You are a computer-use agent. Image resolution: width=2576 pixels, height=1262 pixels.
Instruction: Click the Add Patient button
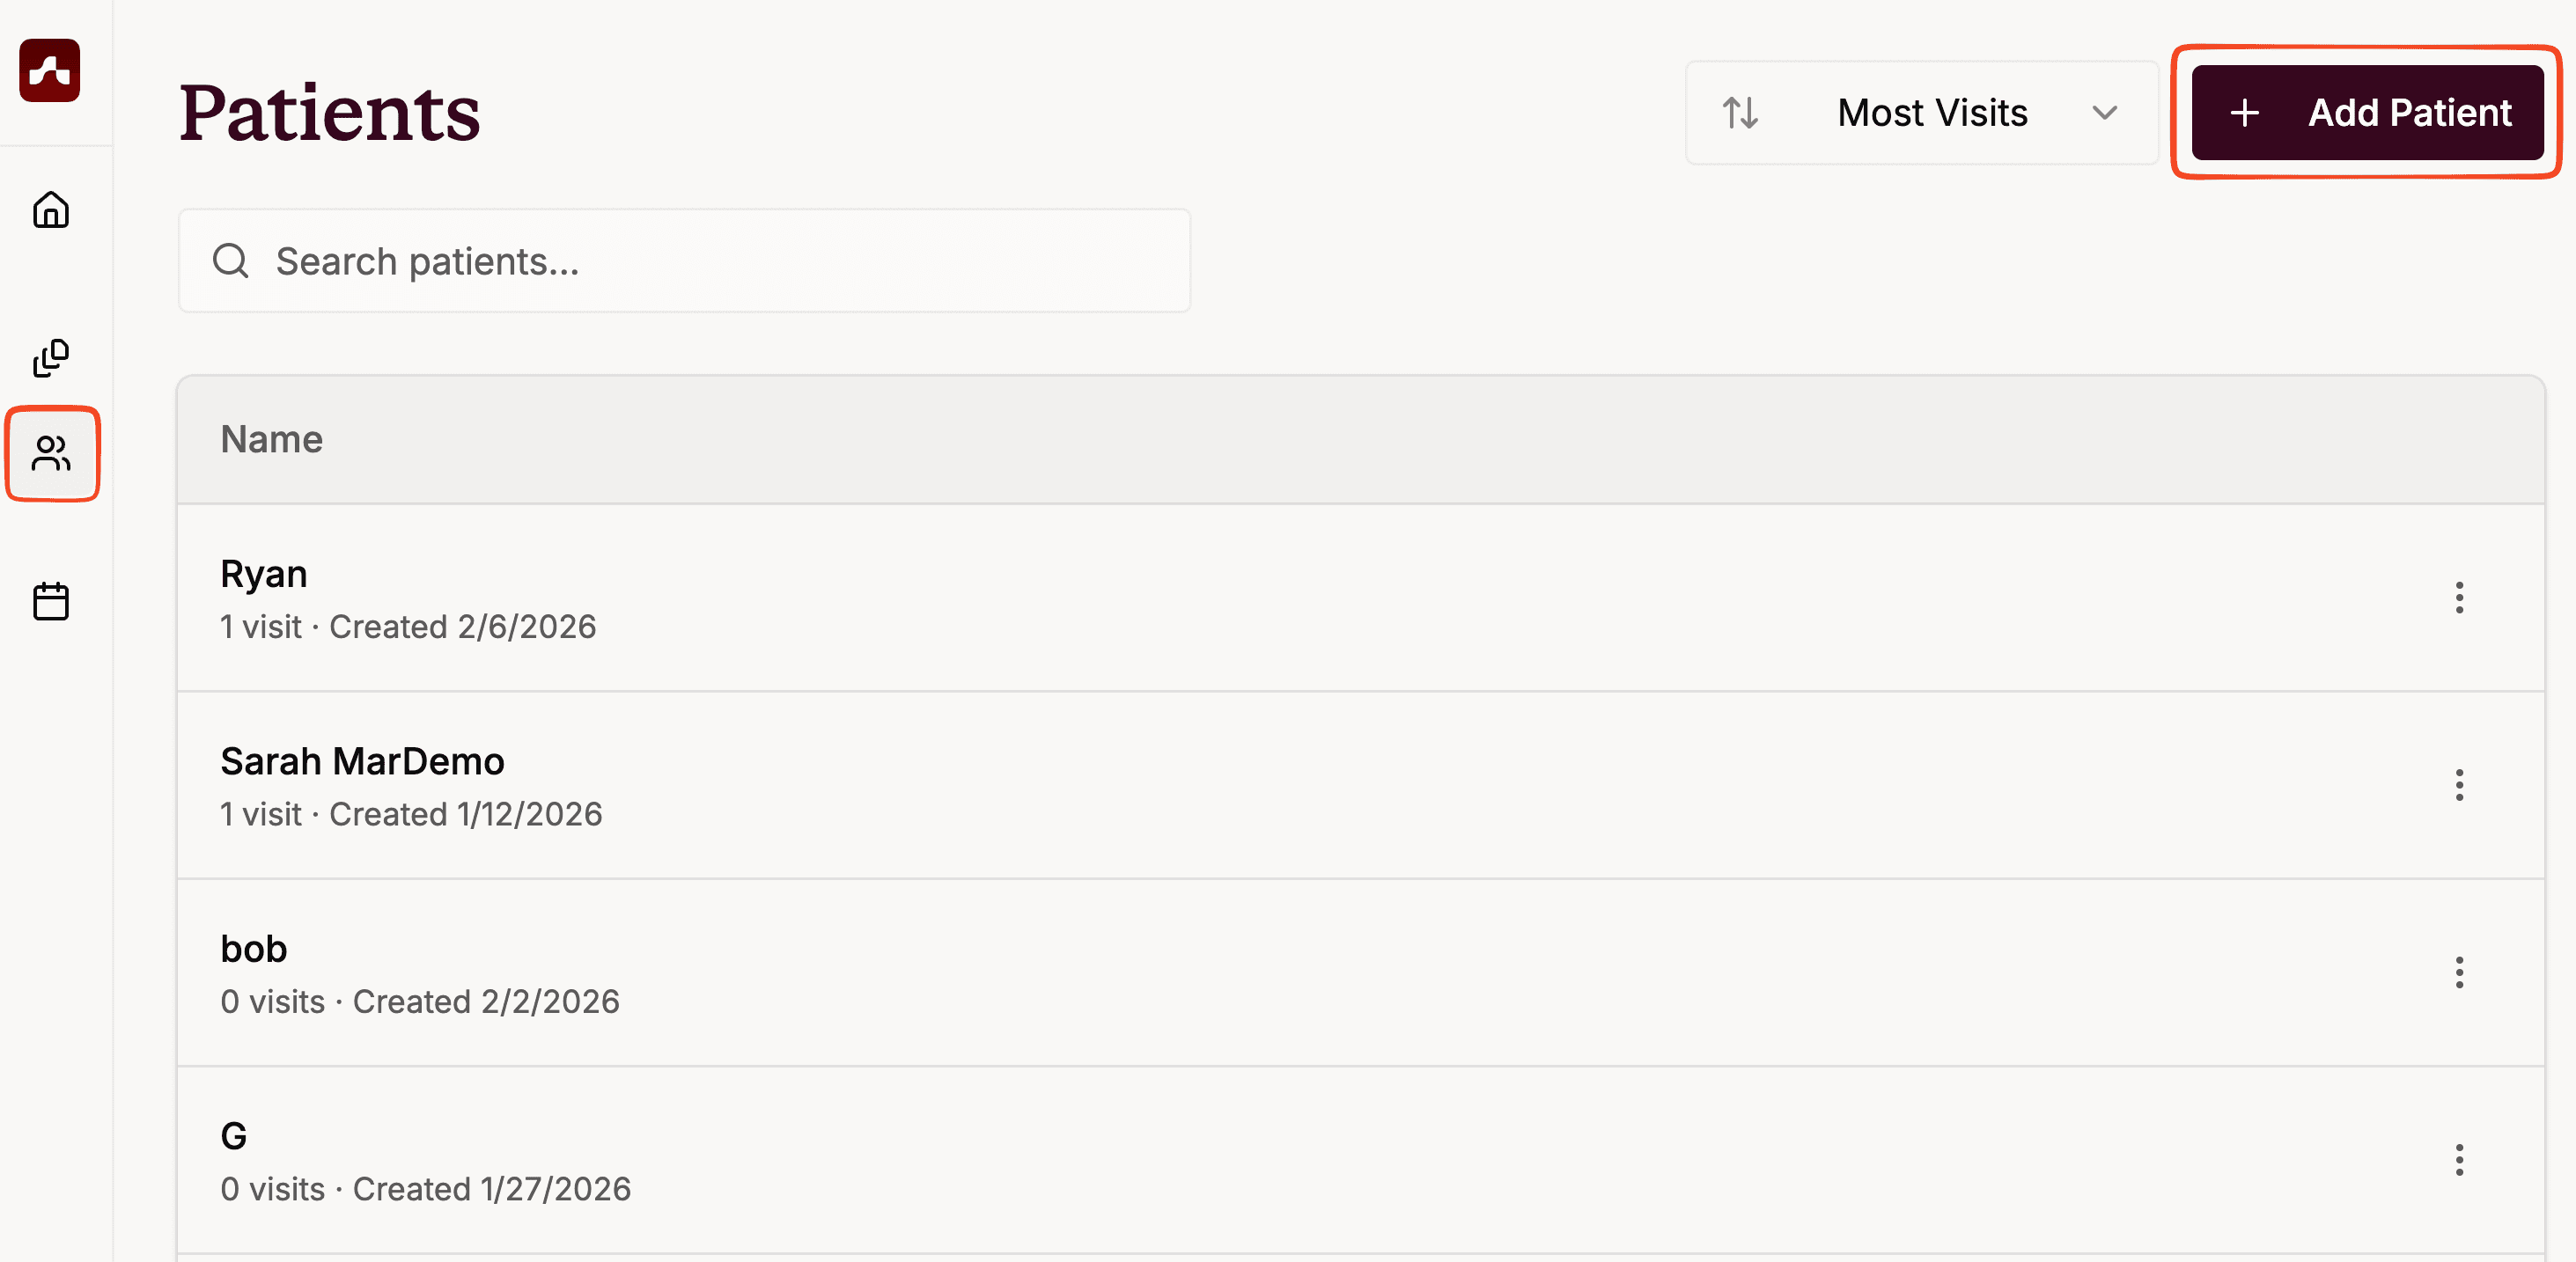click(x=2366, y=113)
